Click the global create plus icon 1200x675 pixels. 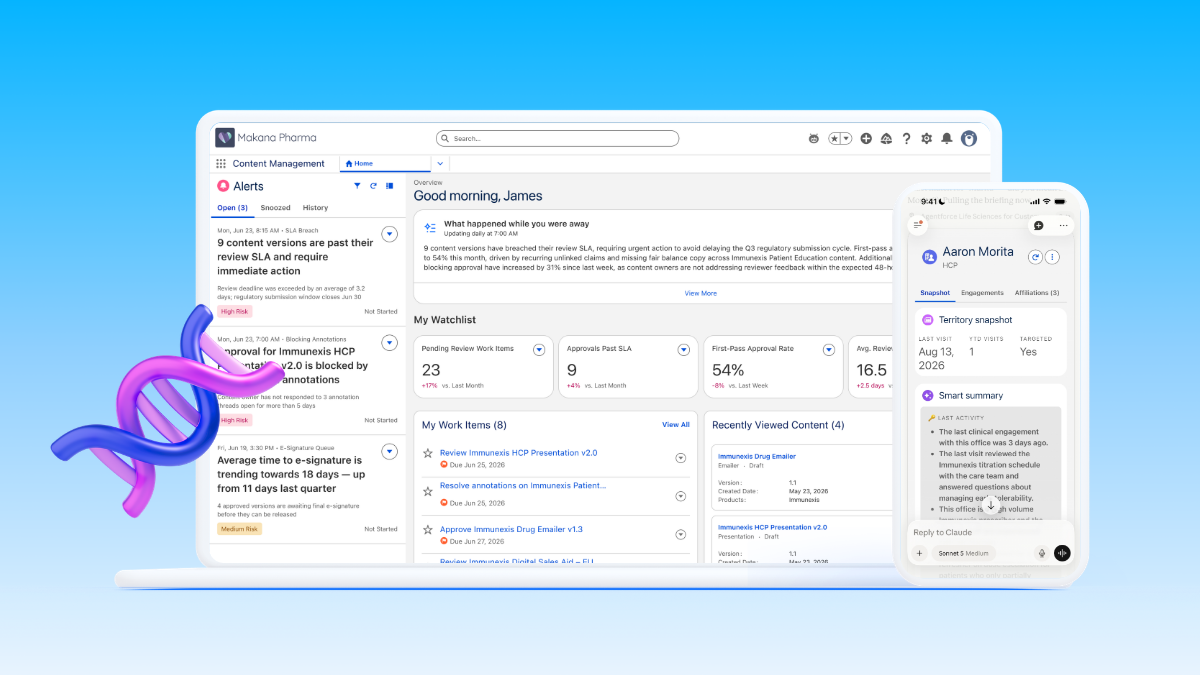pos(866,139)
